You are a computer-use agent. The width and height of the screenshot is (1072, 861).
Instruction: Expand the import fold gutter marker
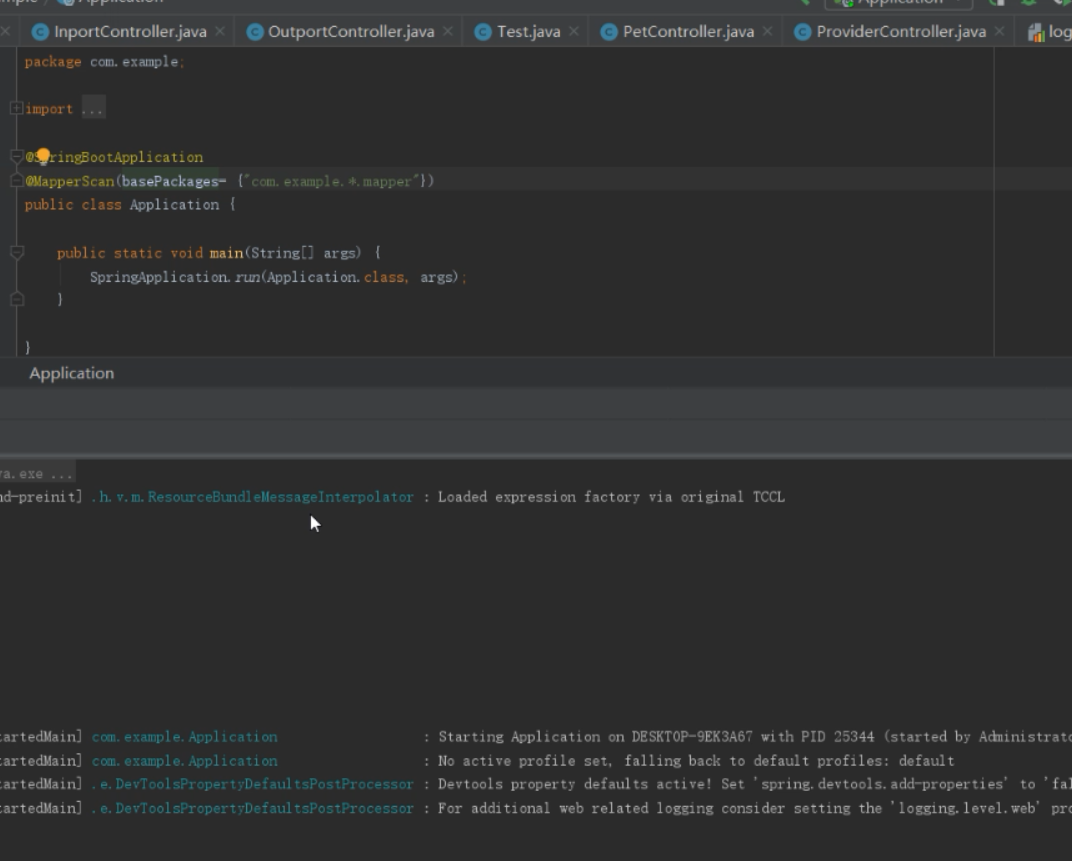pyautogui.click(x=16, y=108)
